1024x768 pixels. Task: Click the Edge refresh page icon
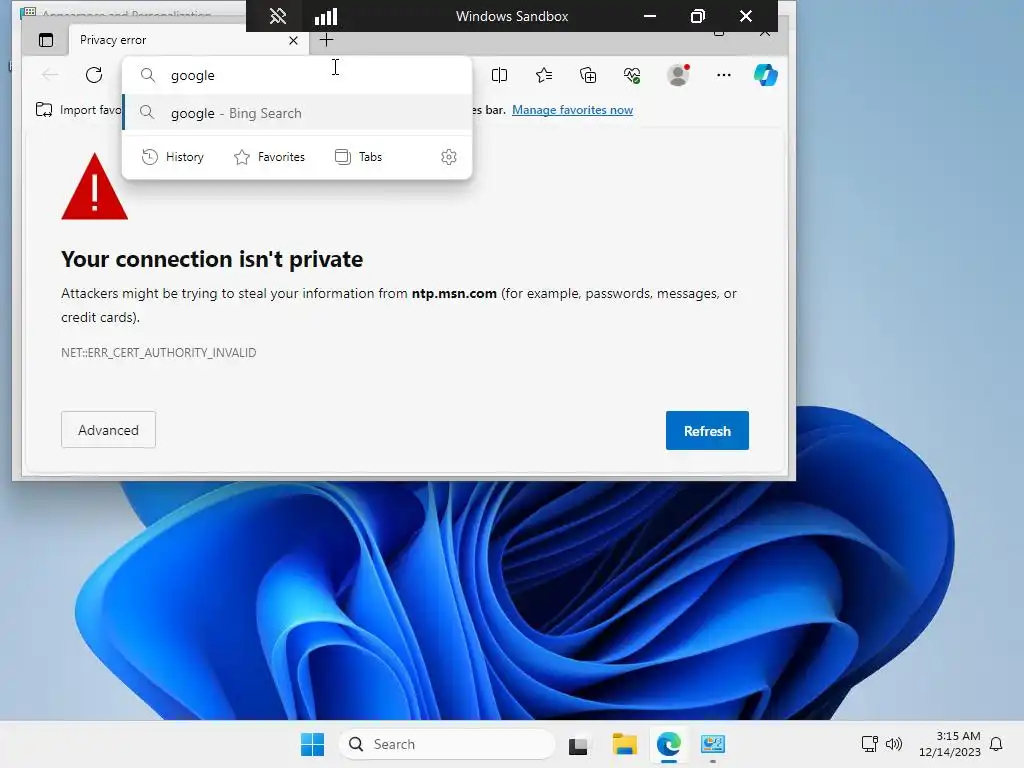pyautogui.click(x=94, y=75)
